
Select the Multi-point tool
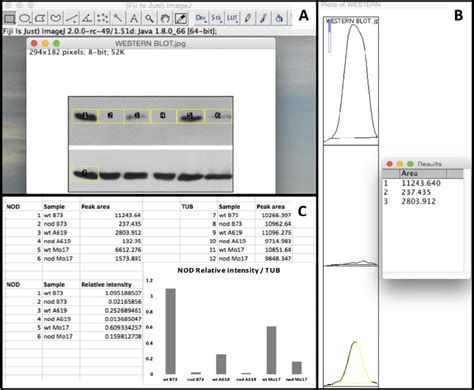pos(103,18)
